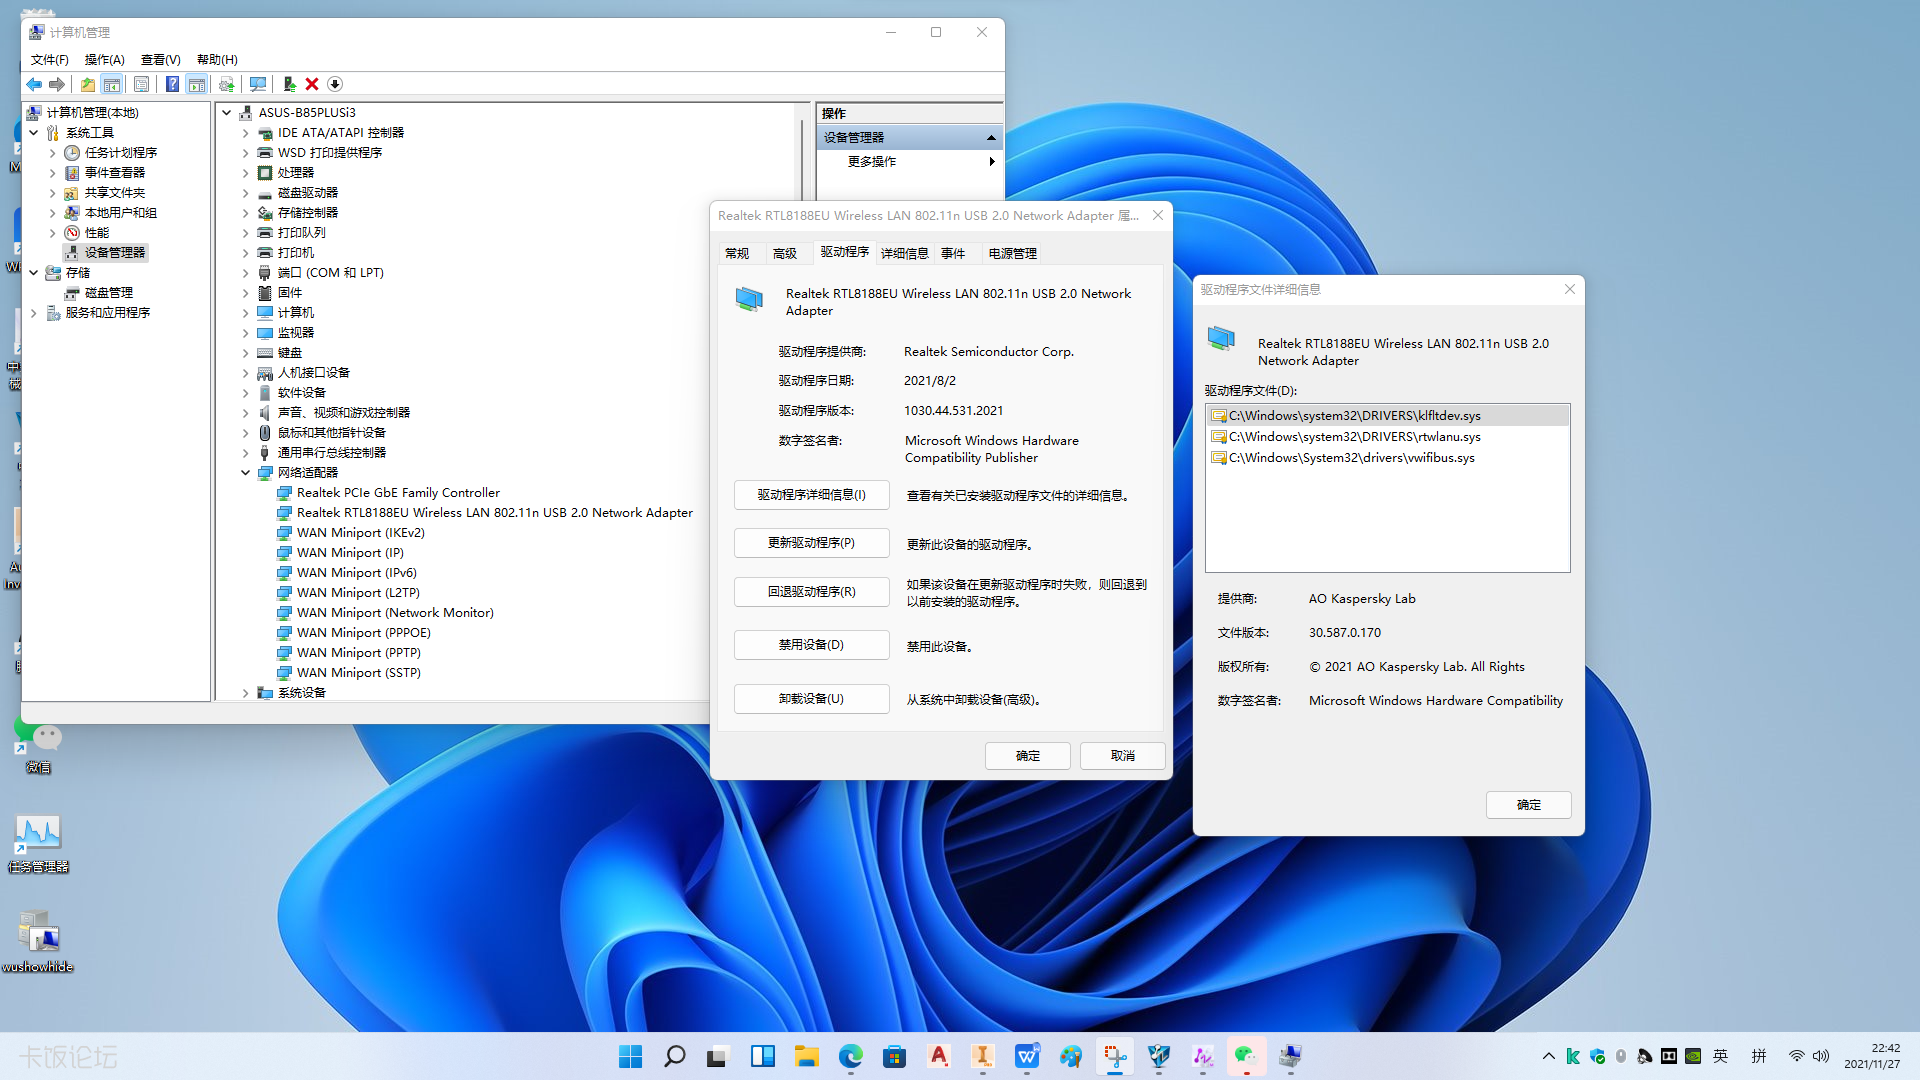Open the speaker volume tray icon
The width and height of the screenshot is (1920, 1080).
pyautogui.click(x=1821, y=1056)
